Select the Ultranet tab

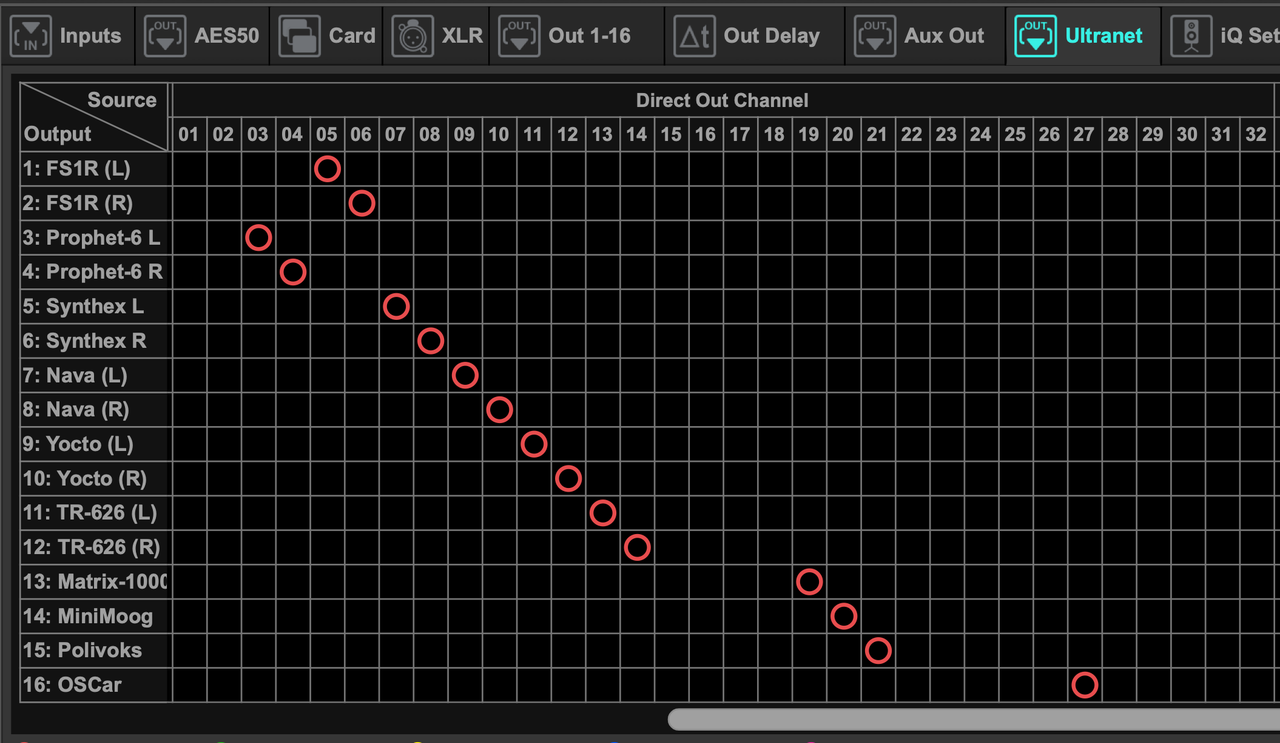point(1083,36)
